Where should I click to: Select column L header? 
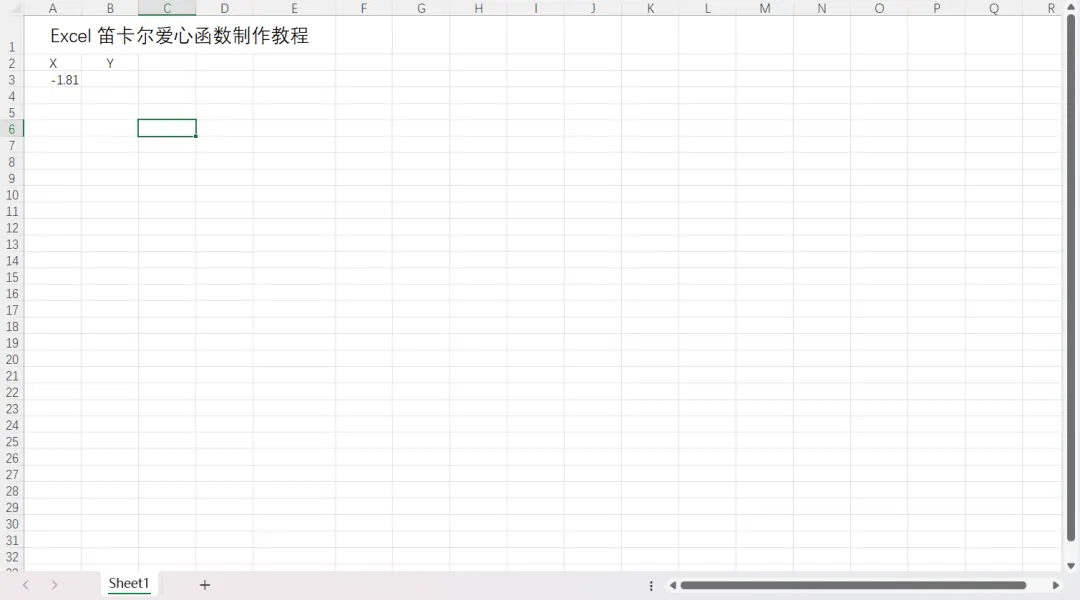(707, 8)
